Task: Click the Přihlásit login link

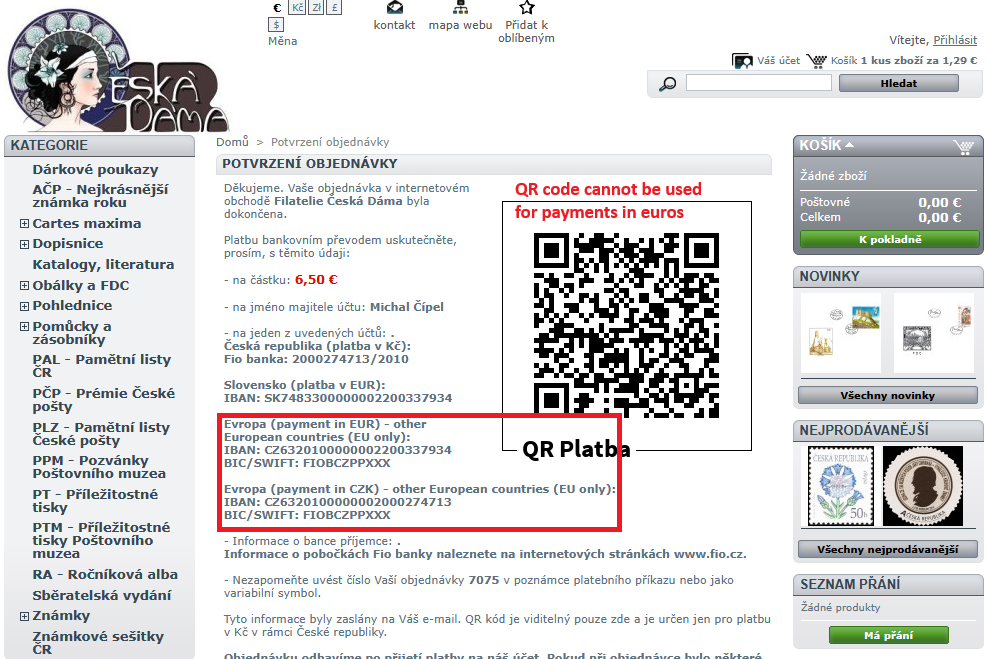Action: pos(954,40)
